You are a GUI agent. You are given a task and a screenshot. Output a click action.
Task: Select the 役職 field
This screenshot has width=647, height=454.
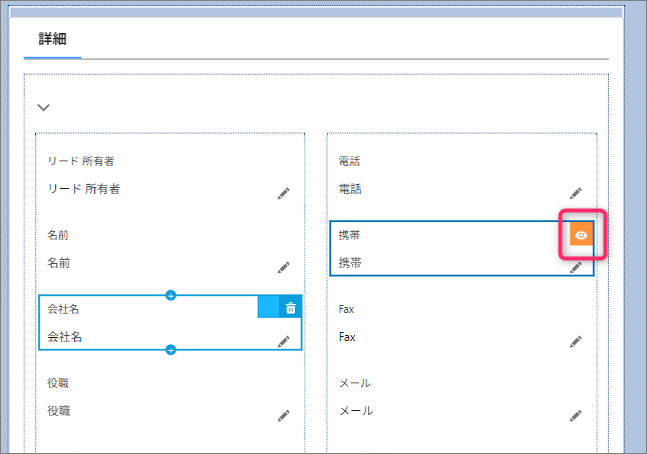tap(150, 398)
